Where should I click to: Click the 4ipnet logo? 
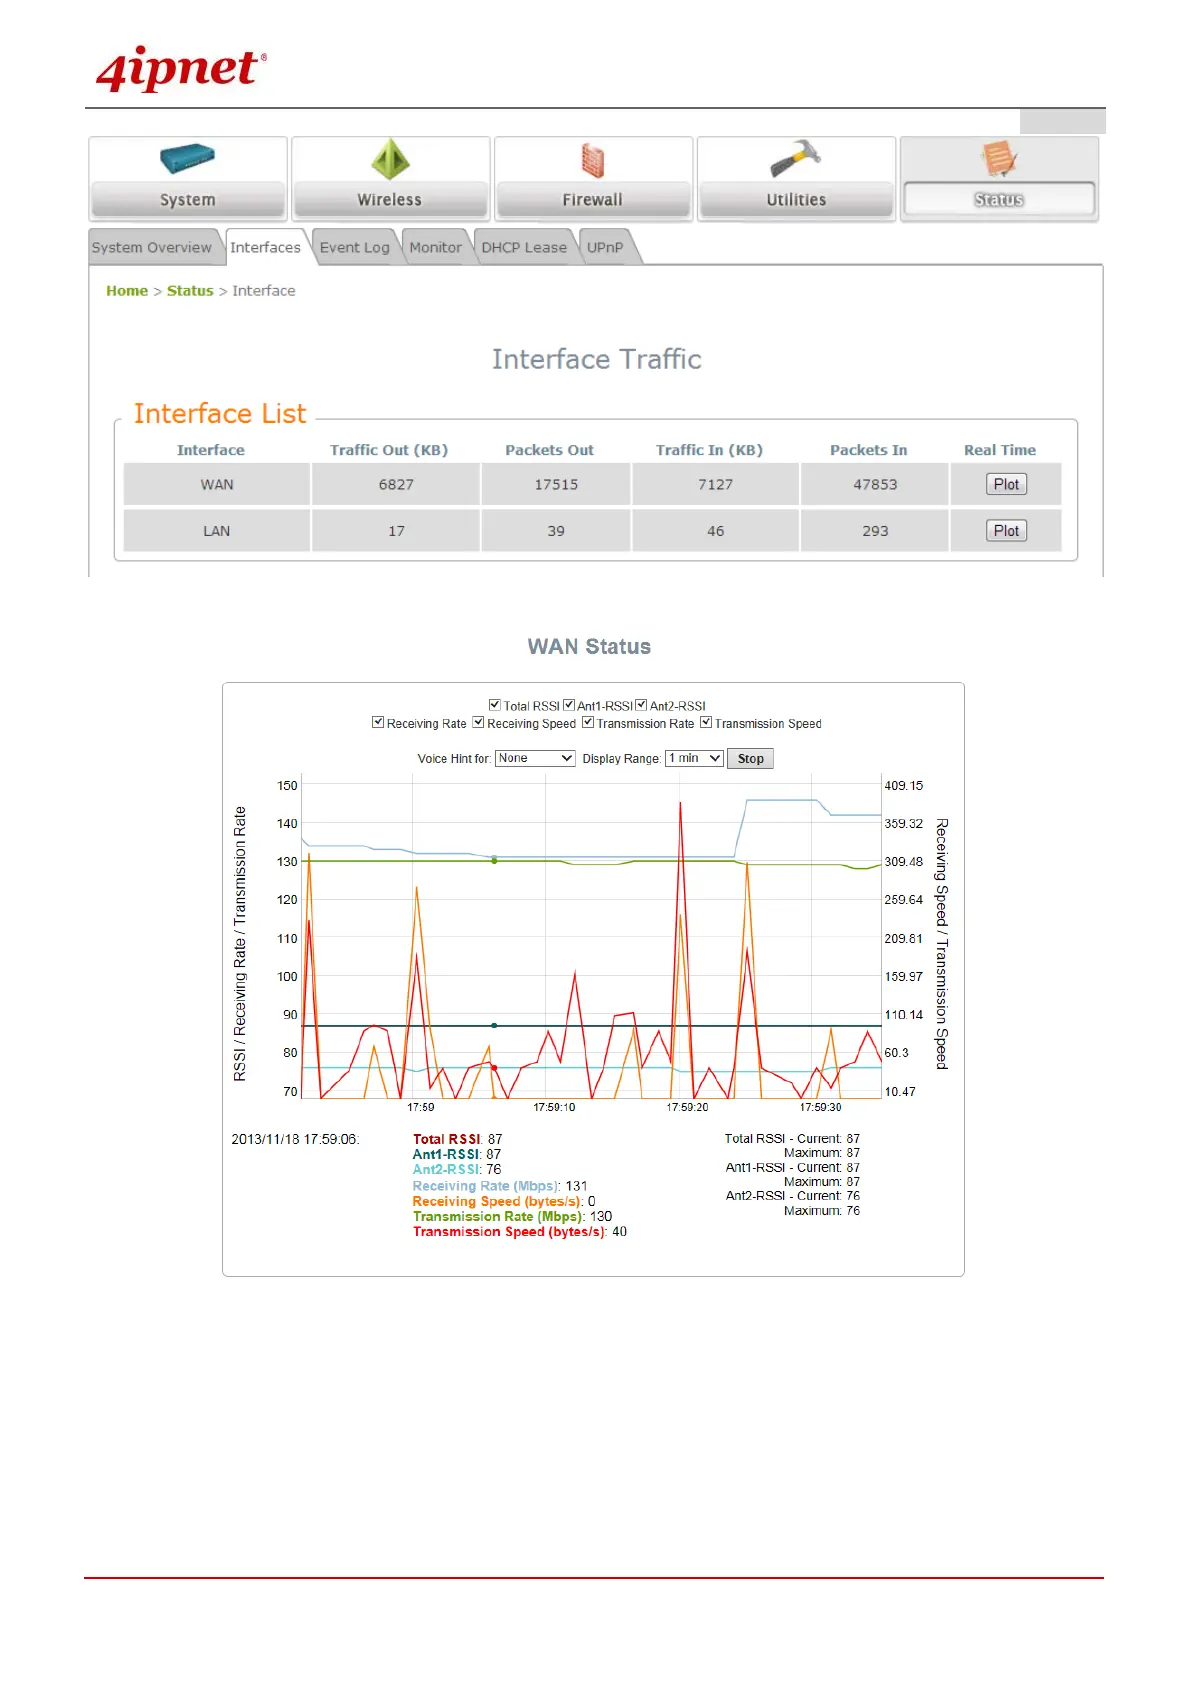point(181,69)
